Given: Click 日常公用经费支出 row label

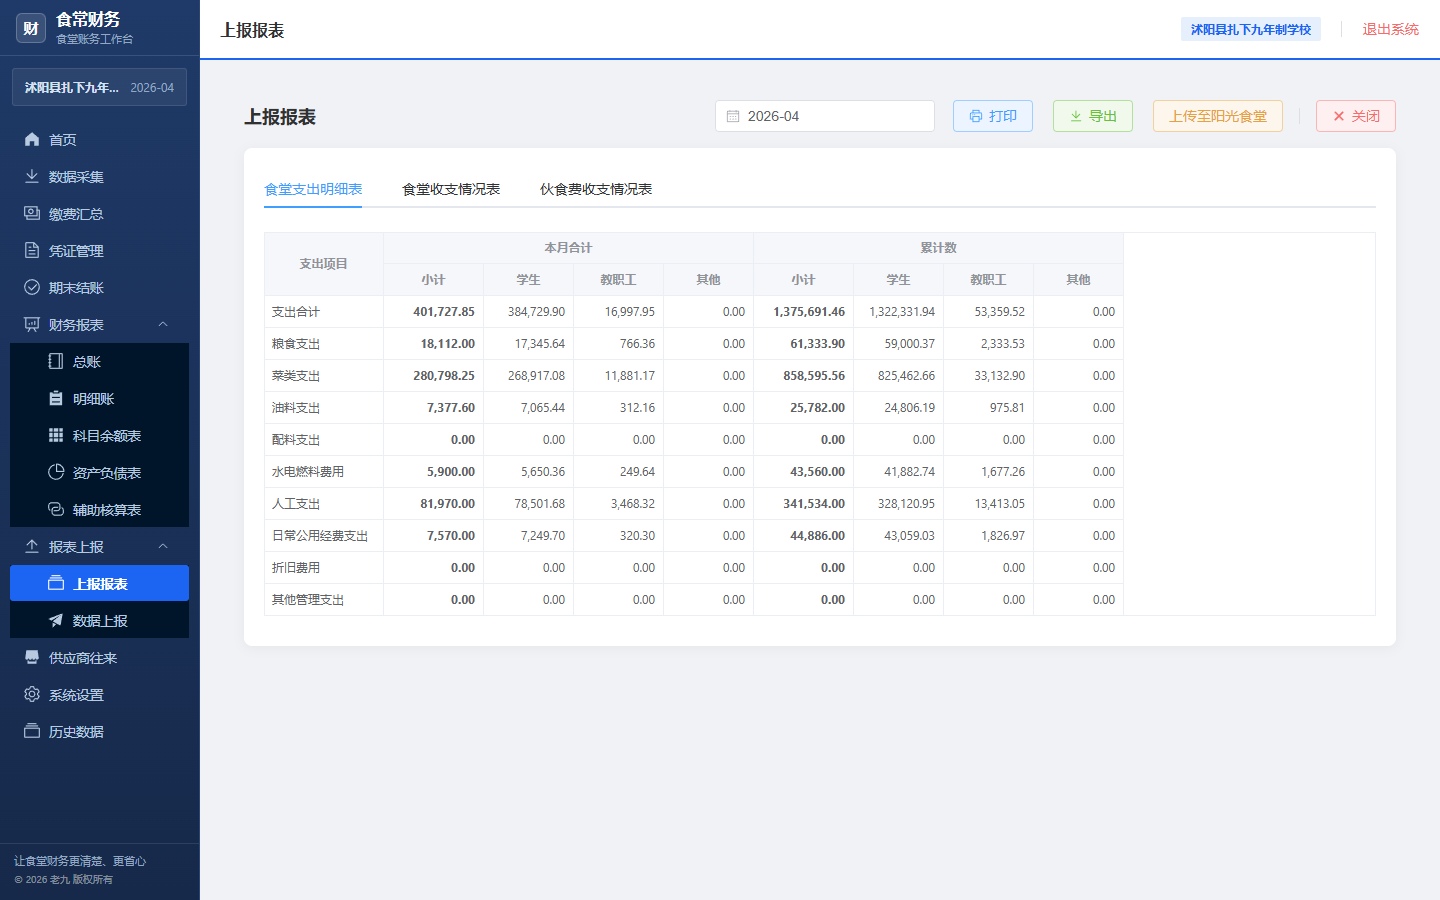Looking at the screenshot, I should tap(320, 536).
